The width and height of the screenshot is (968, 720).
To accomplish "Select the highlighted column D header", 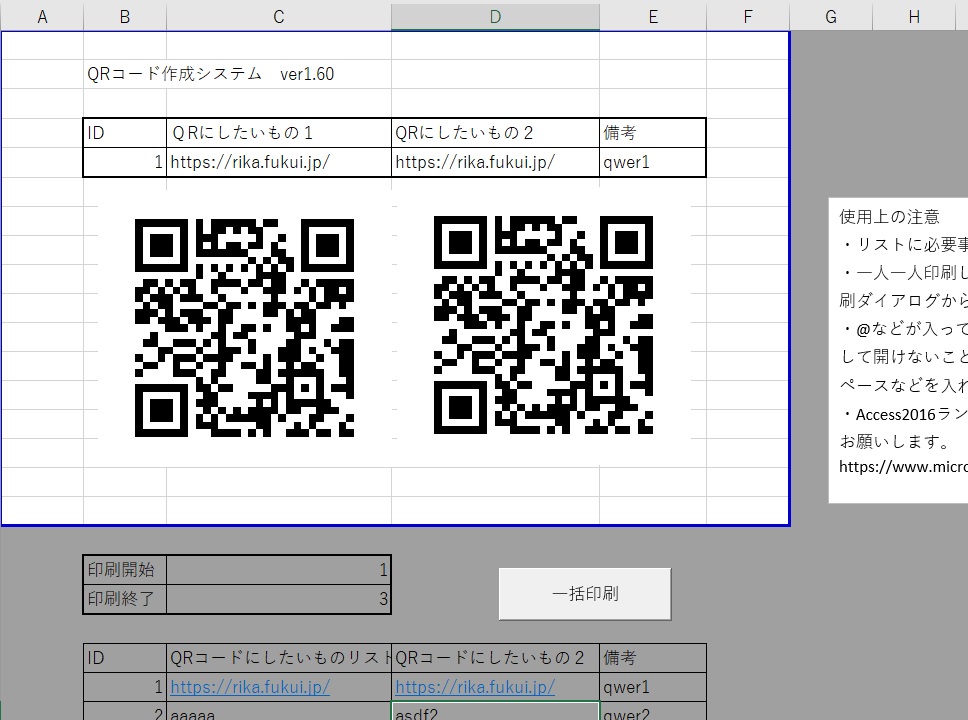I will [495, 16].
